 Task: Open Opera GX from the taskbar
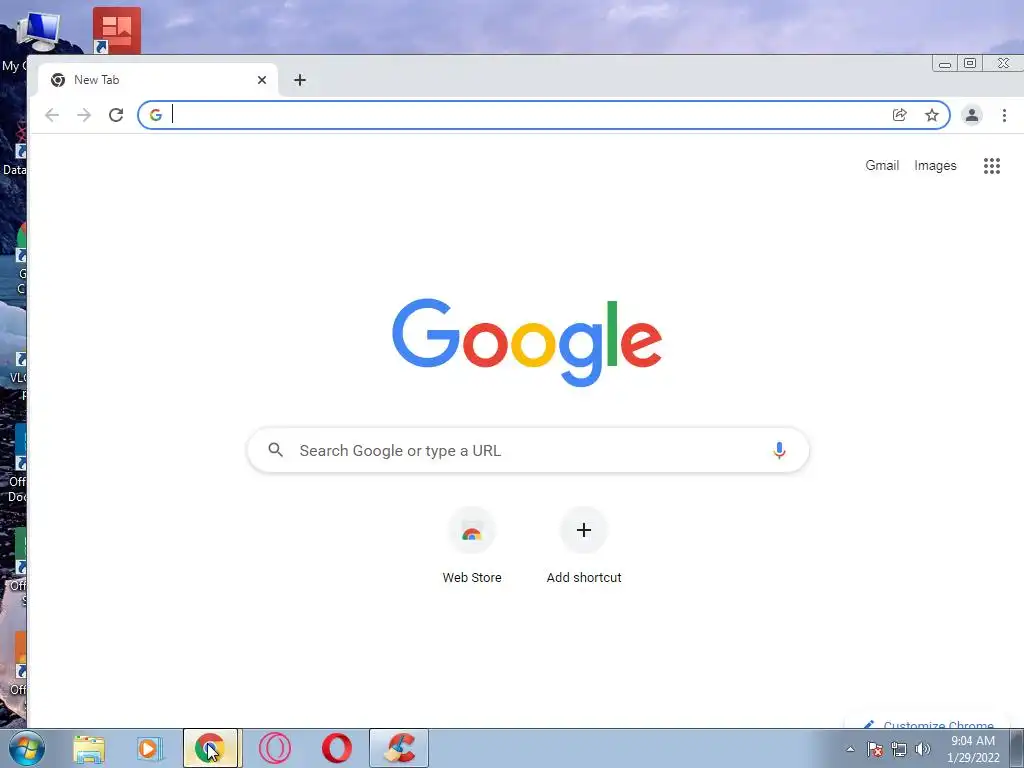click(274, 748)
